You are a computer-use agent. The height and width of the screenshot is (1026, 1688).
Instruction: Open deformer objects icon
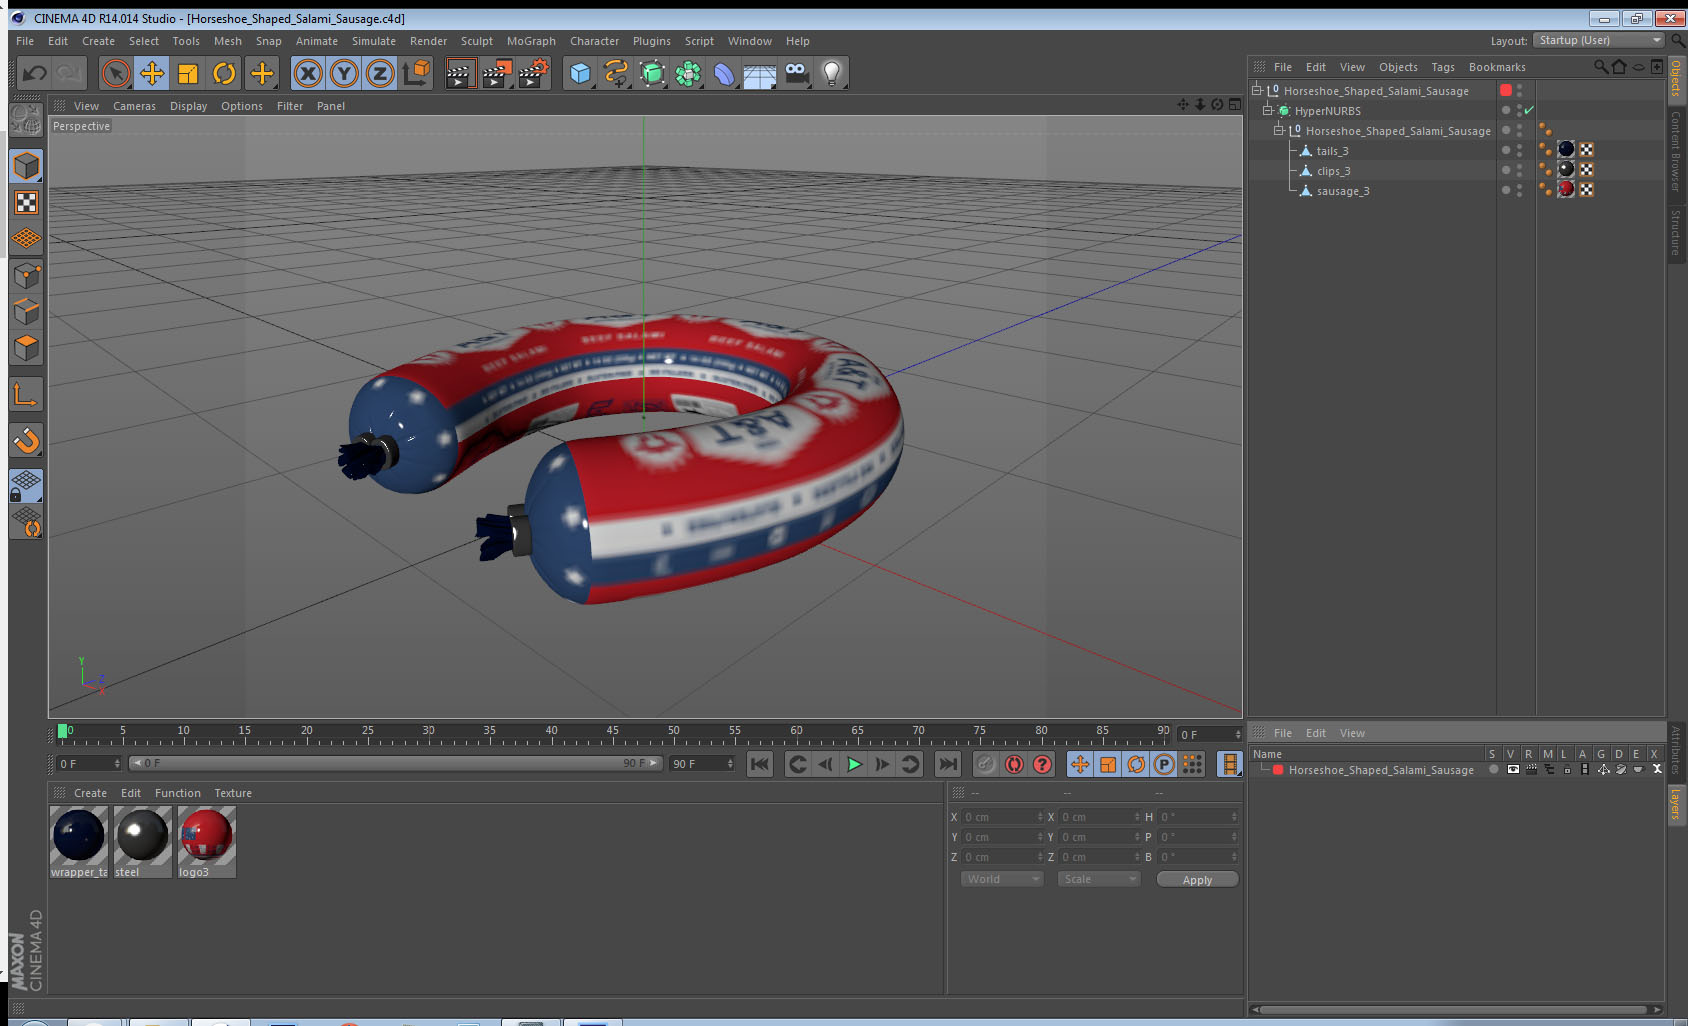pos(724,73)
